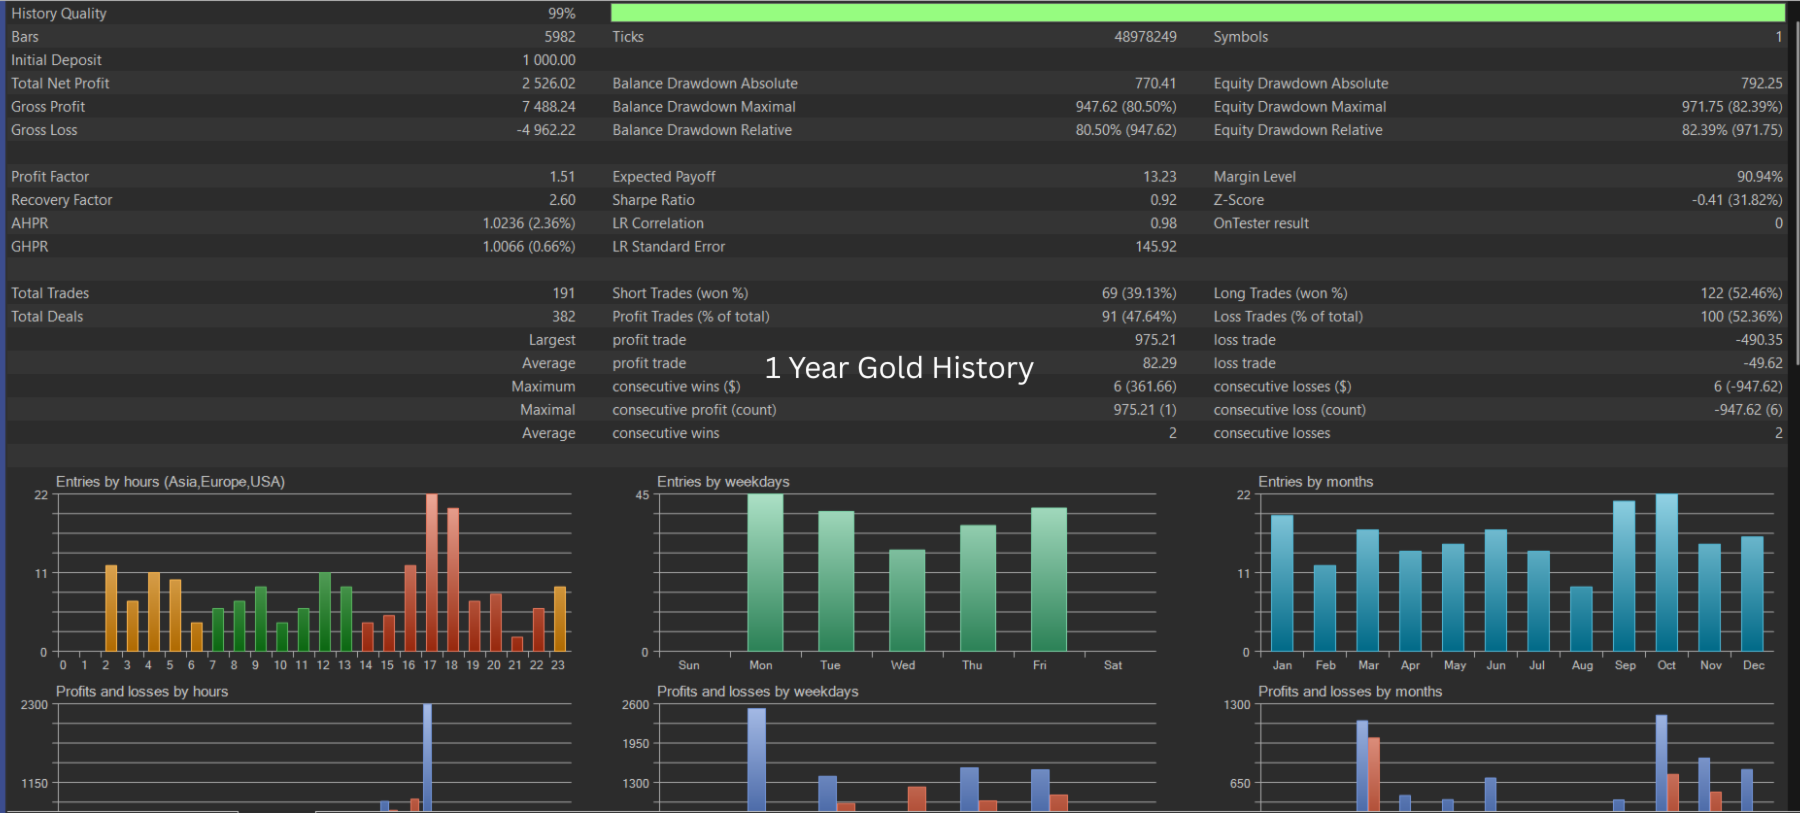Click the Sep bar in Entries by months
Screen dimensions: 1800x813
1624,577
